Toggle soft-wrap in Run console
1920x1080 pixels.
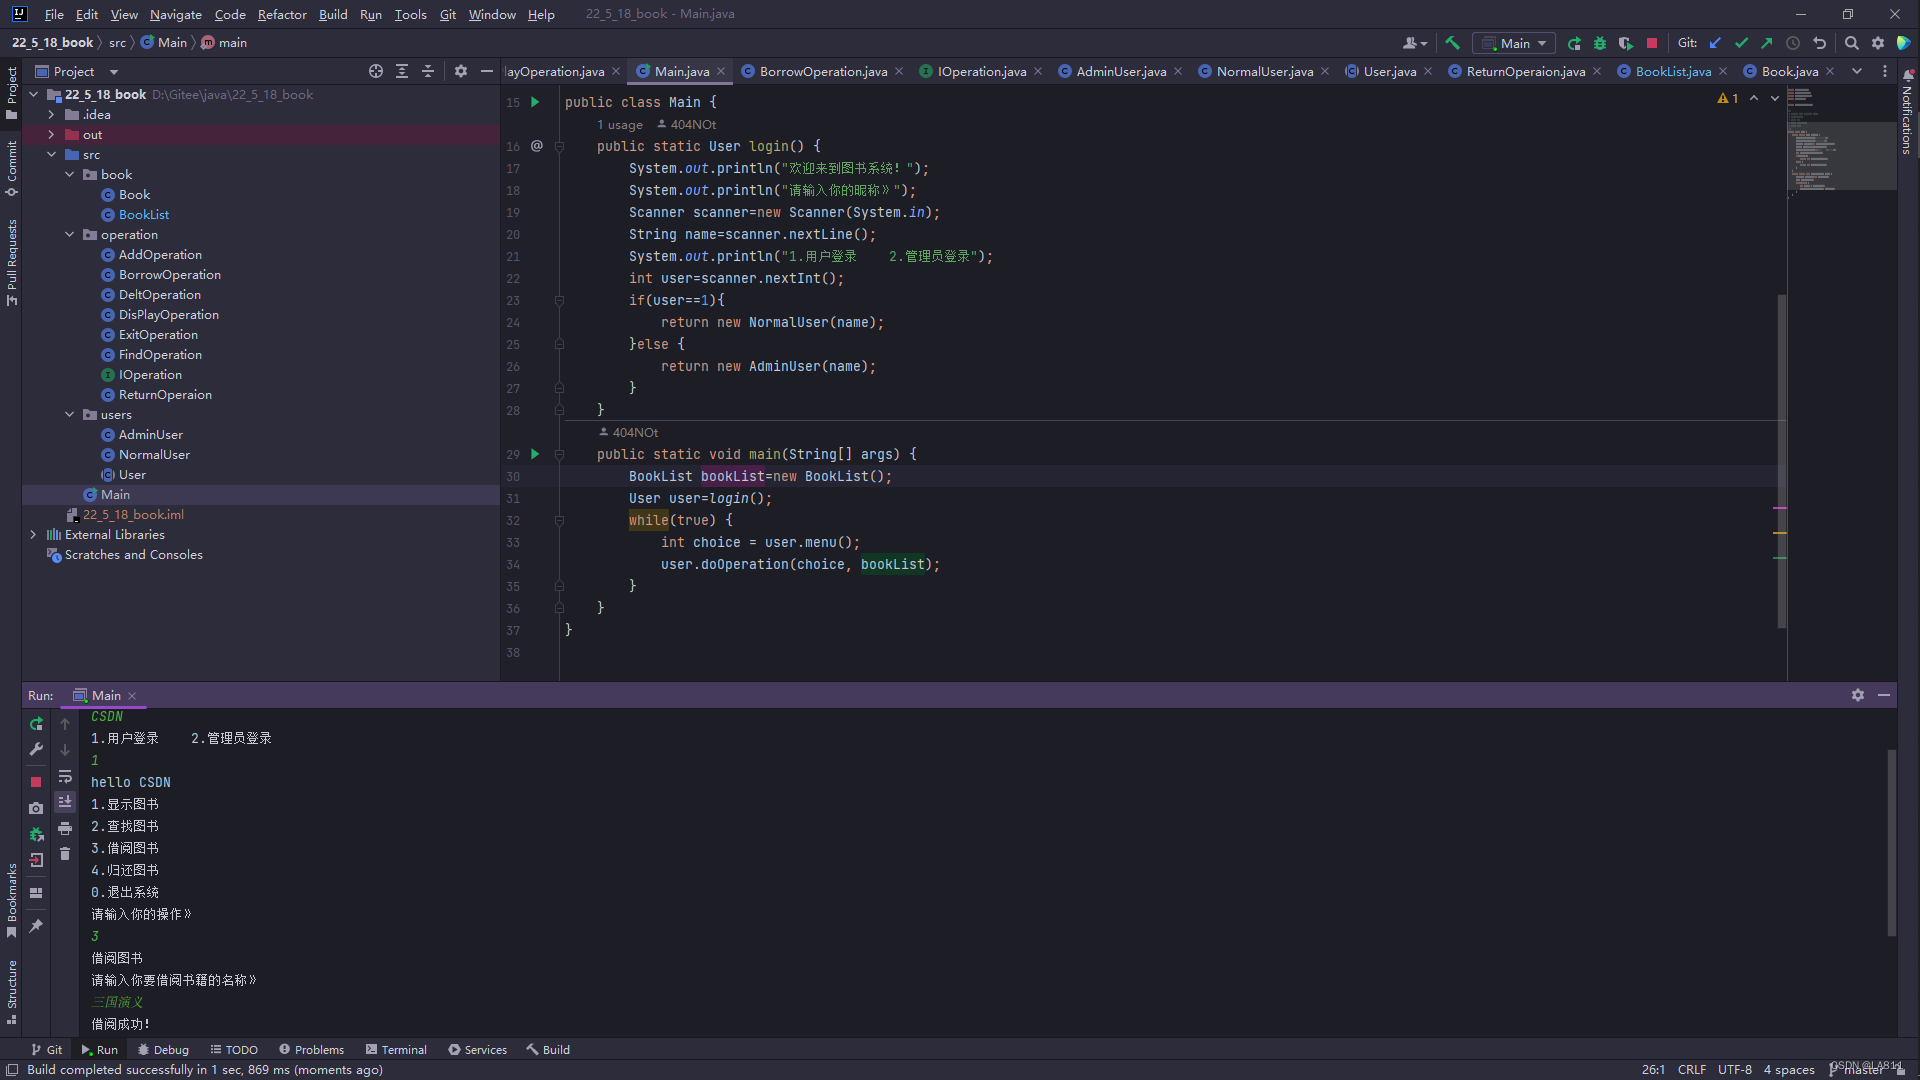coord(65,776)
